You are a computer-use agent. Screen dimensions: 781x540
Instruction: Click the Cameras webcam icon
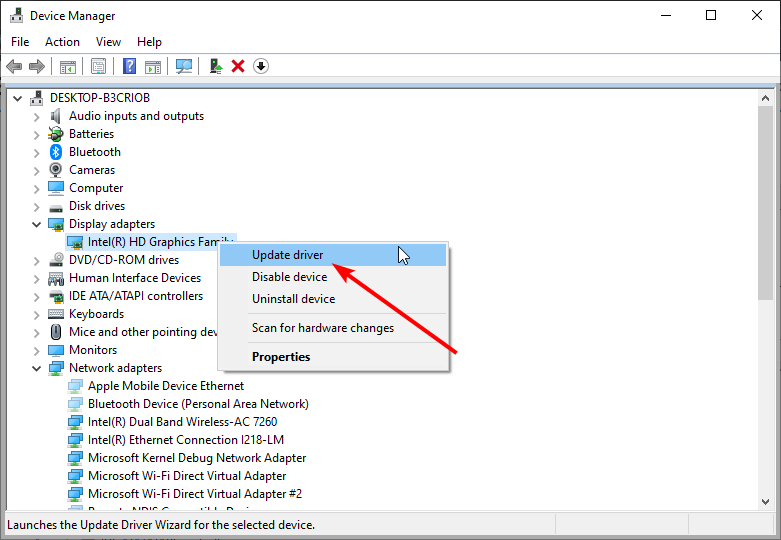pyautogui.click(x=56, y=170)
